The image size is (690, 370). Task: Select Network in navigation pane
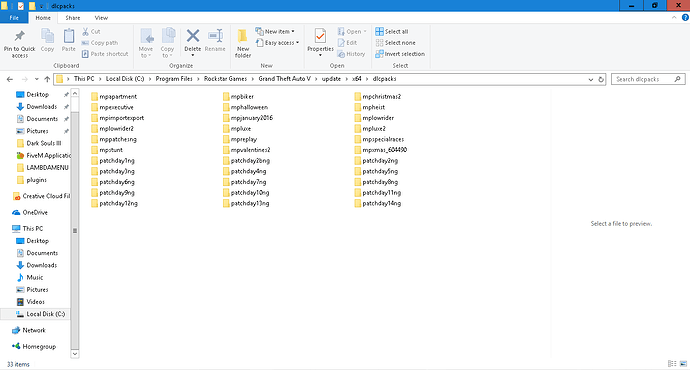click(x=29, y=330)
